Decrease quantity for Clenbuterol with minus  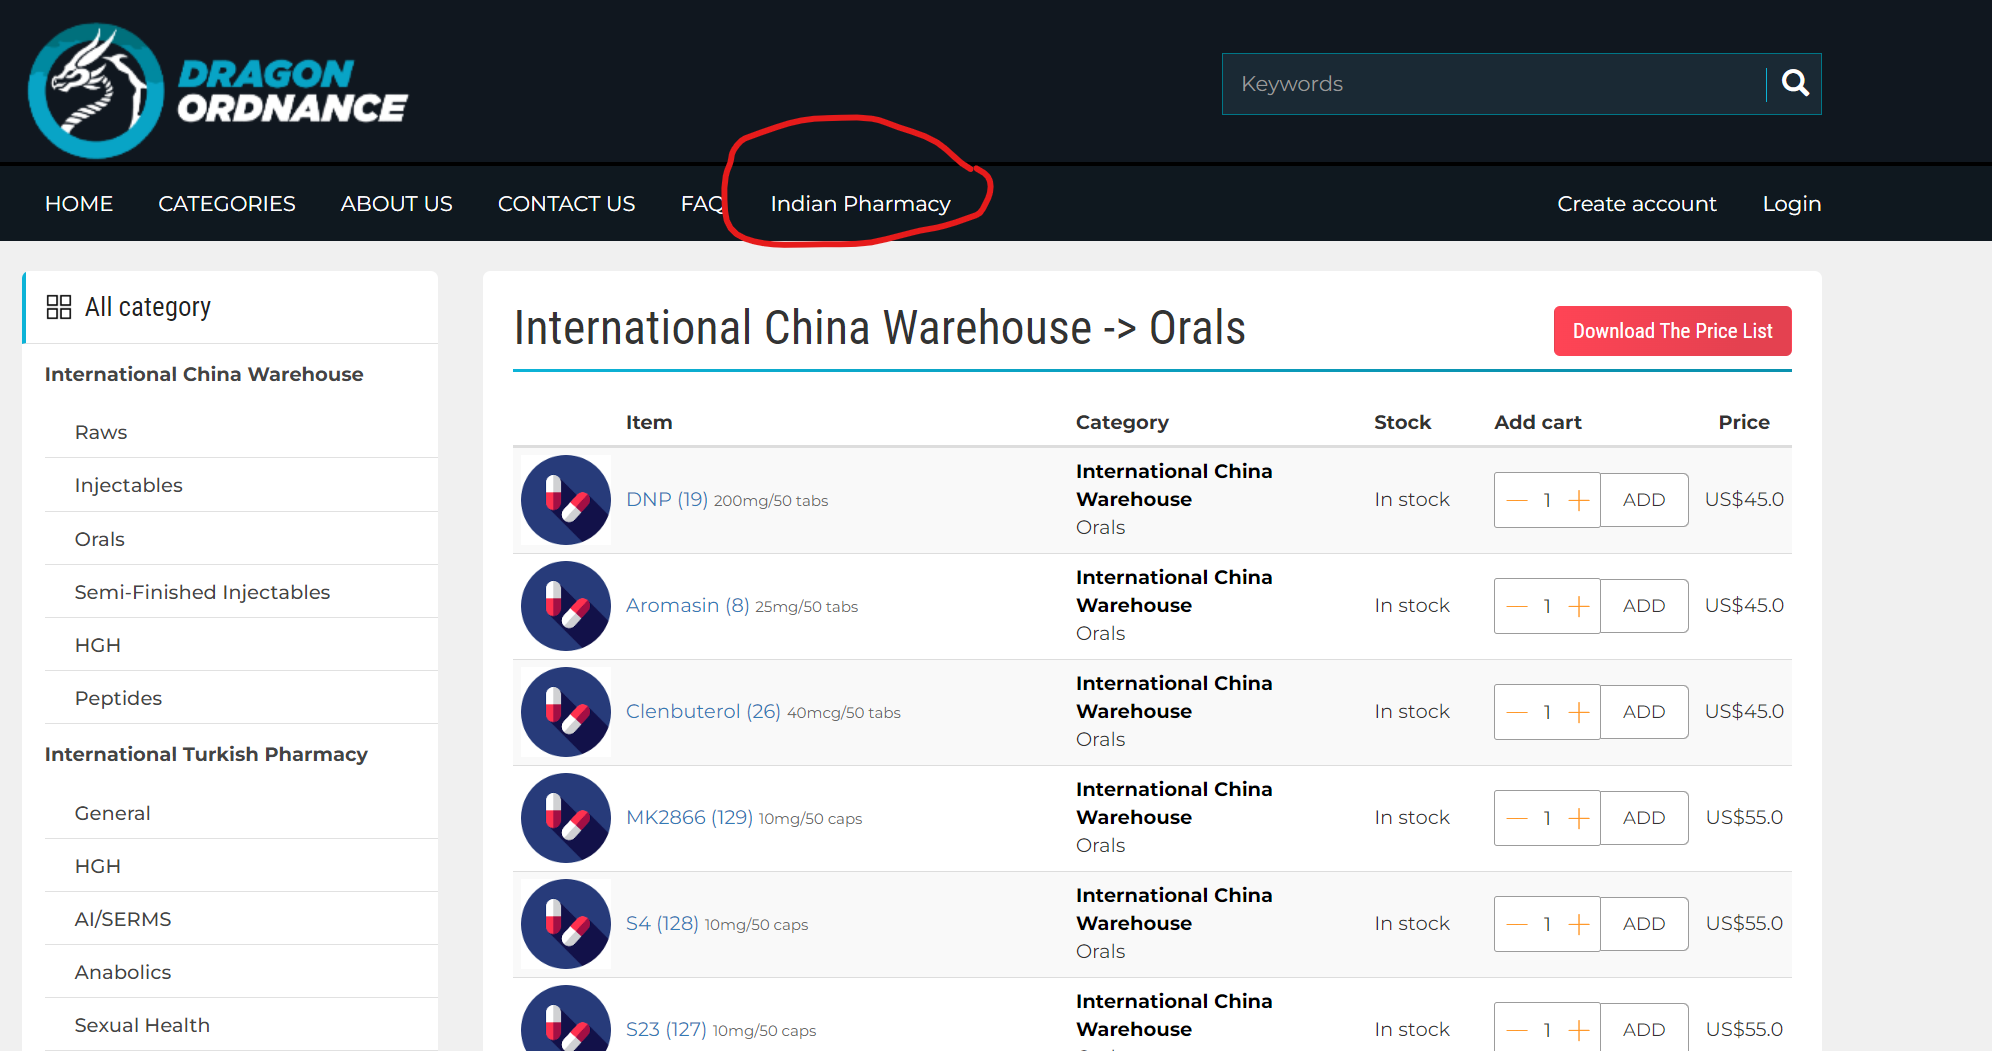pos(1517,712)
